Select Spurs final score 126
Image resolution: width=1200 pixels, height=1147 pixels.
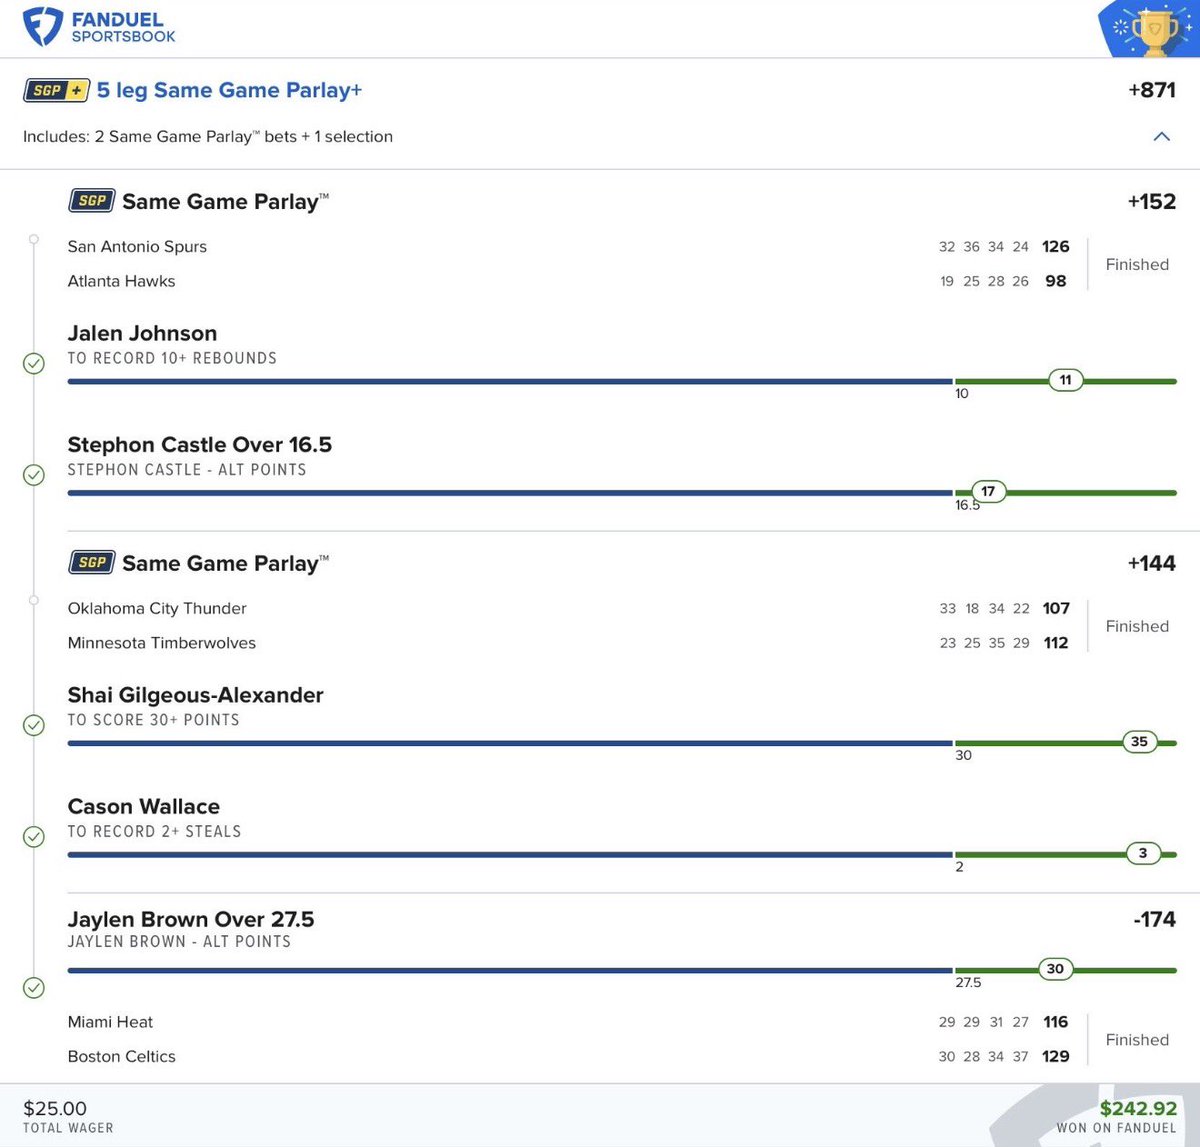(x=1056, y=246)
